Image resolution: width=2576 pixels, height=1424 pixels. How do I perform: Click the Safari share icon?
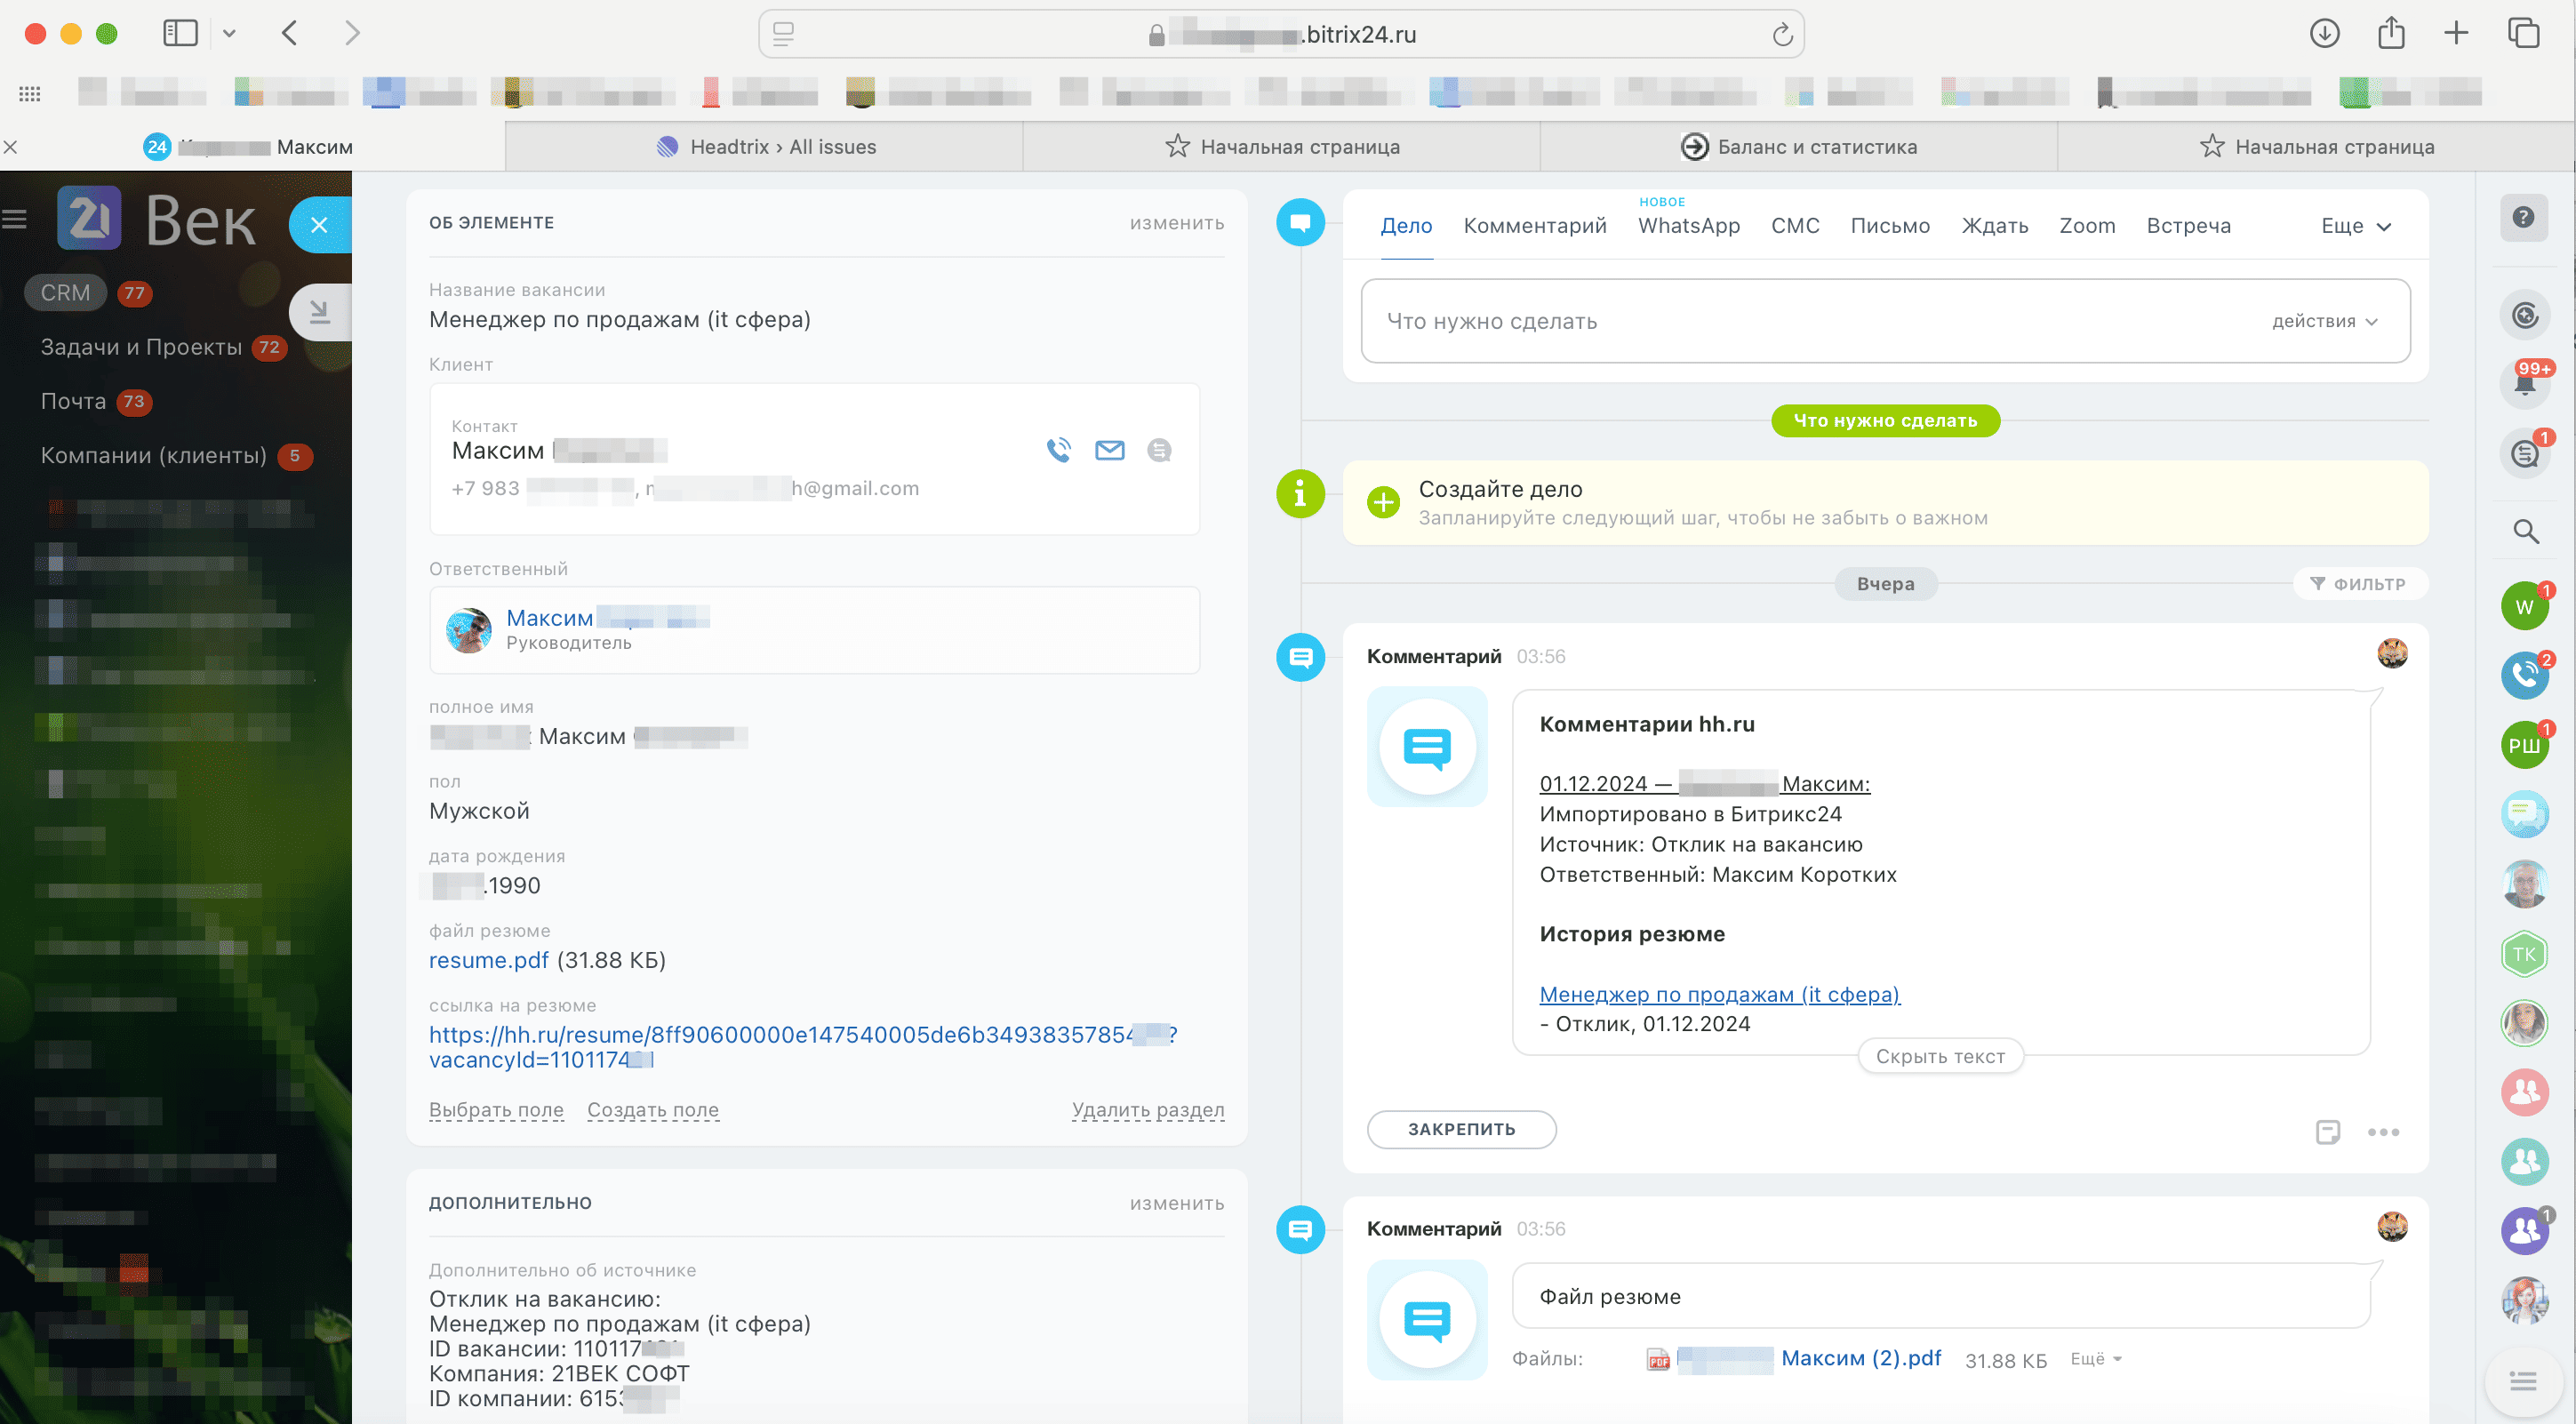[x=2391, y=33]
